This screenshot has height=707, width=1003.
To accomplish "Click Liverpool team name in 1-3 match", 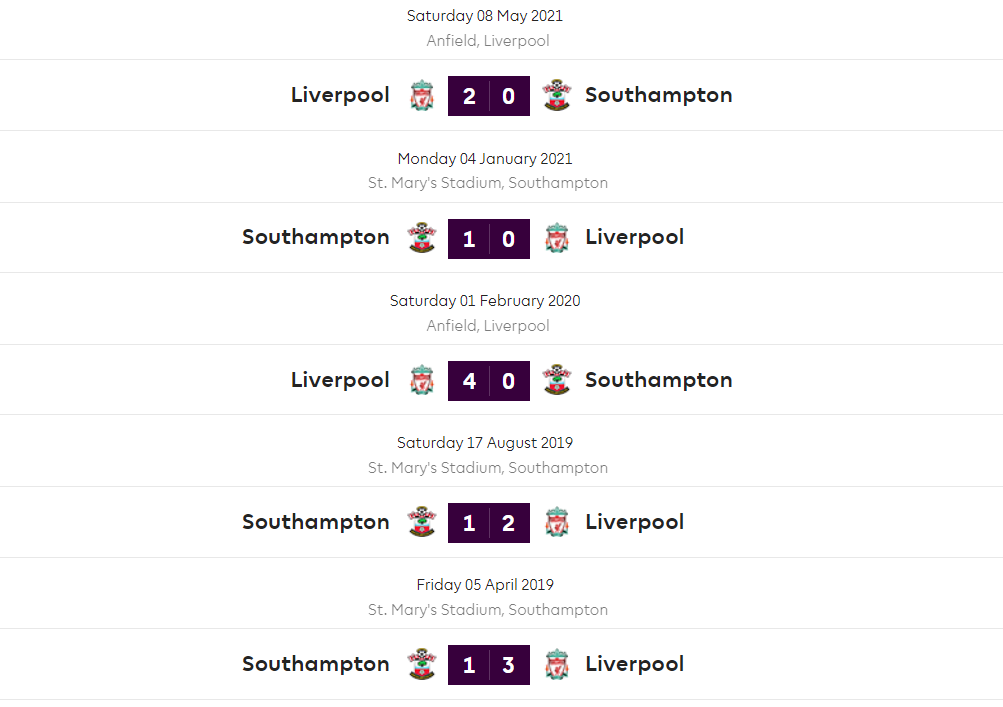I will pos(634,664).
